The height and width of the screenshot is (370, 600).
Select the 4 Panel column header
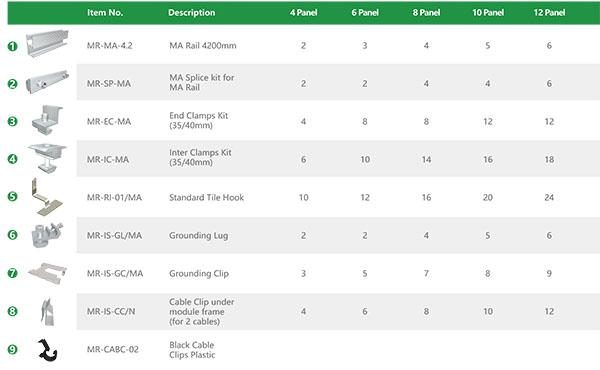[303, 13]
